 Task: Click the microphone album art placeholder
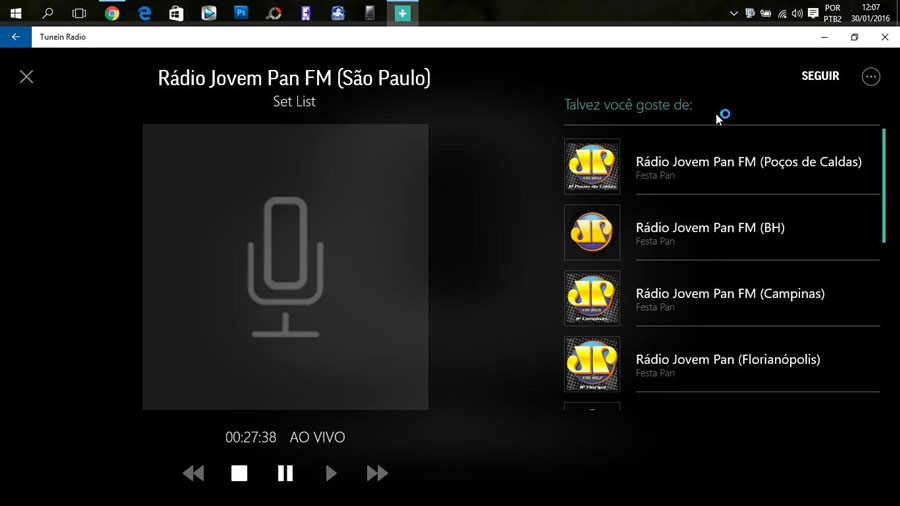285,267
